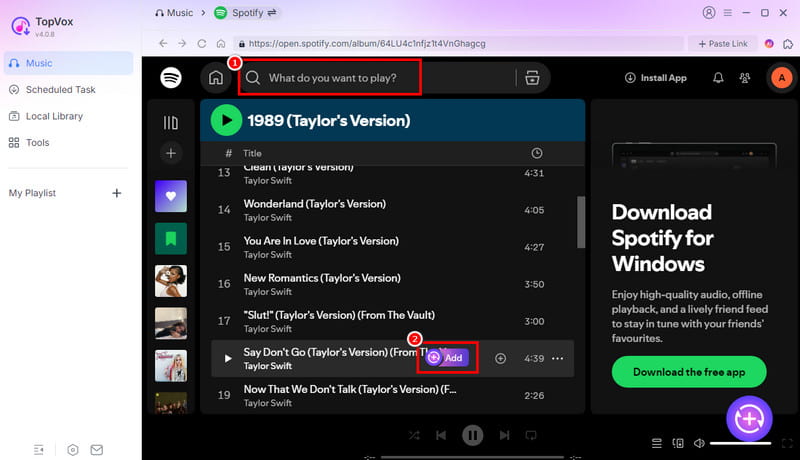
Task: Click the purple Add button
Action: point(447,358)
